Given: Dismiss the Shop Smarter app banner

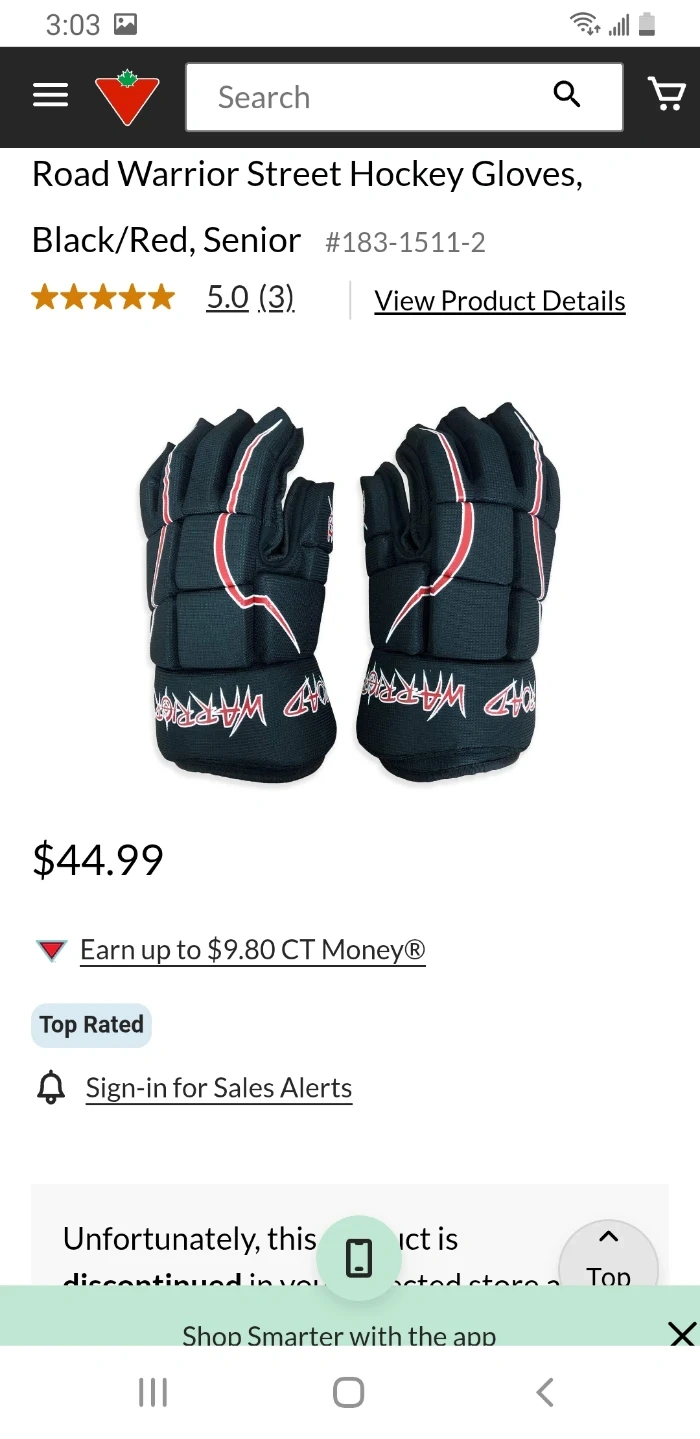Looking at the screenshot, I should (x=681, y=1334).
